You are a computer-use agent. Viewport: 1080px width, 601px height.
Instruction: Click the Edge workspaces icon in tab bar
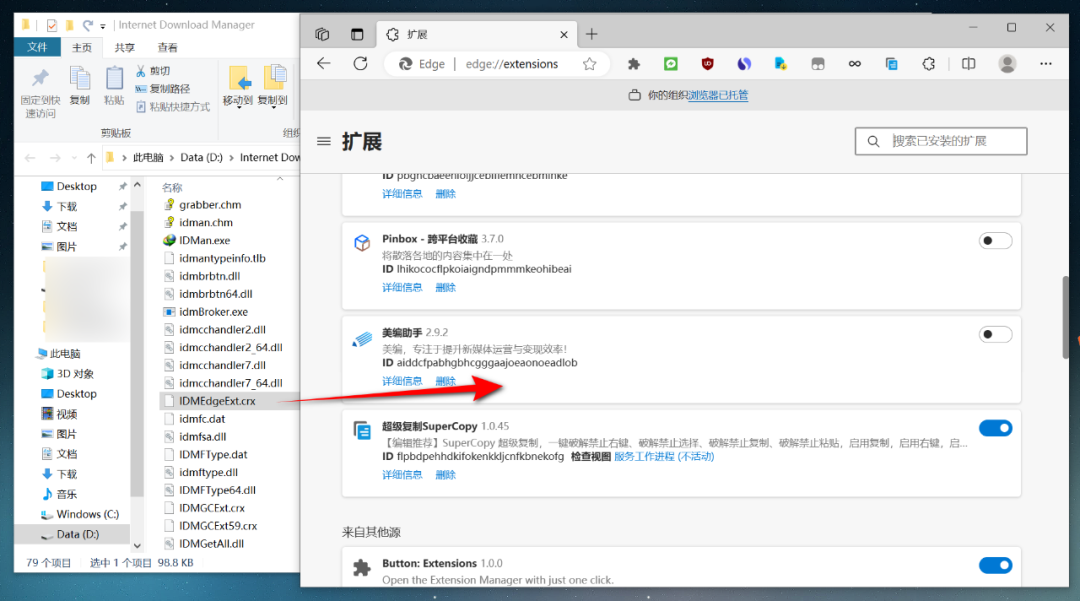point(322,34)
